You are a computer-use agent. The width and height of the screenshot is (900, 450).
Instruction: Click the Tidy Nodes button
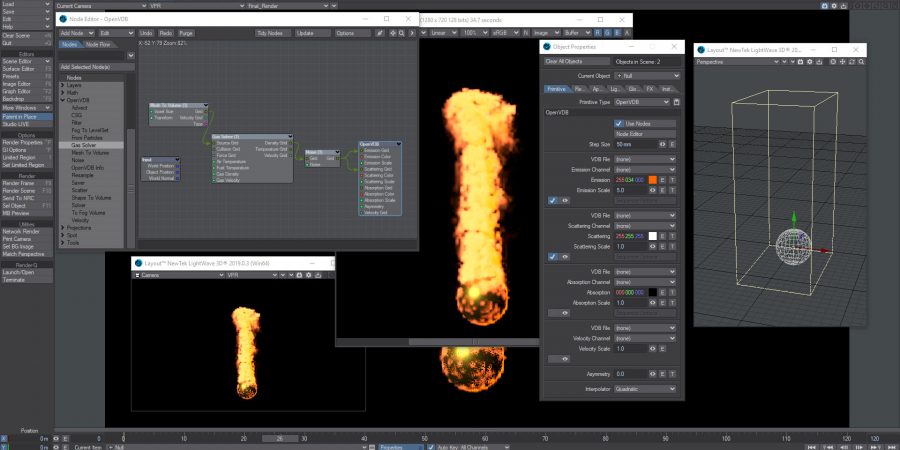pos(272,33)
